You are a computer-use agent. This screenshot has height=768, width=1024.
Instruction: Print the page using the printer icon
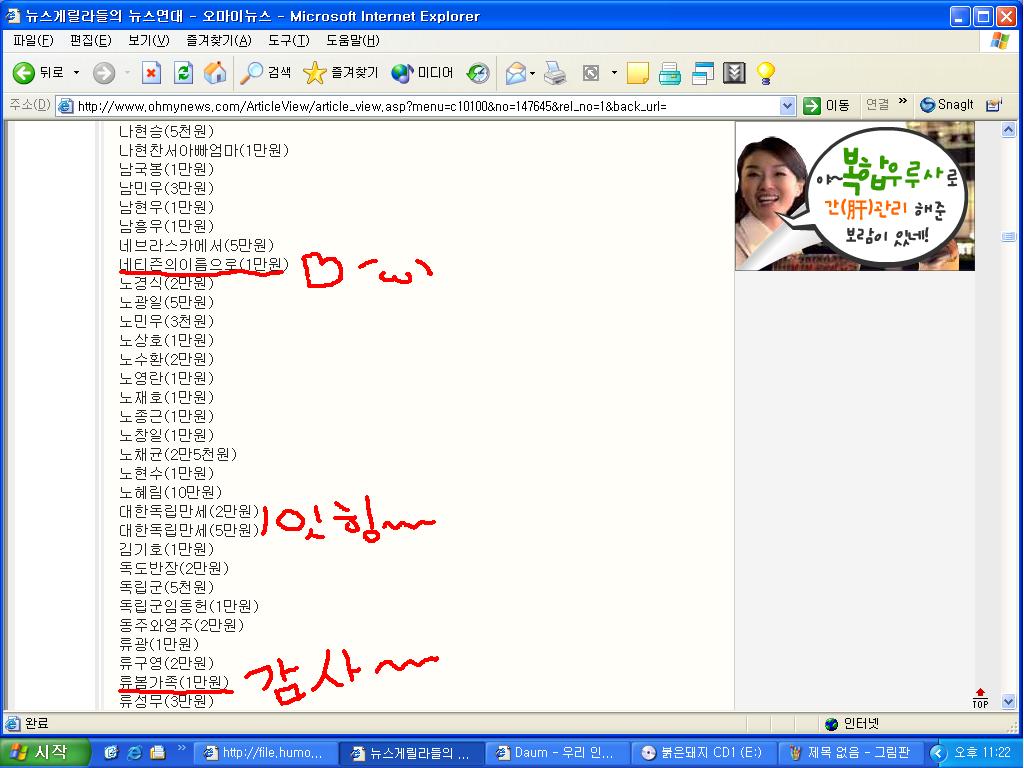(555, 72)
